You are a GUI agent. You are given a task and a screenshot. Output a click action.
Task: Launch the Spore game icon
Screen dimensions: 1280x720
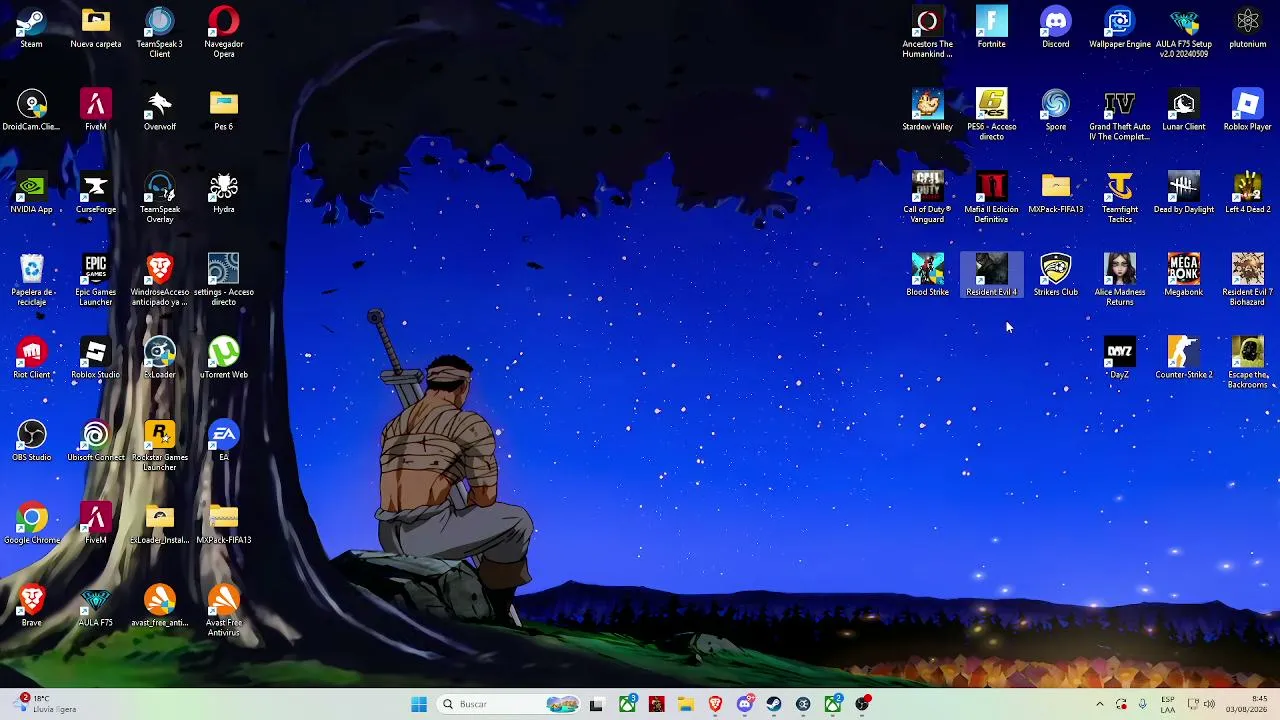pyautogui.click(x=1056, y=111)
